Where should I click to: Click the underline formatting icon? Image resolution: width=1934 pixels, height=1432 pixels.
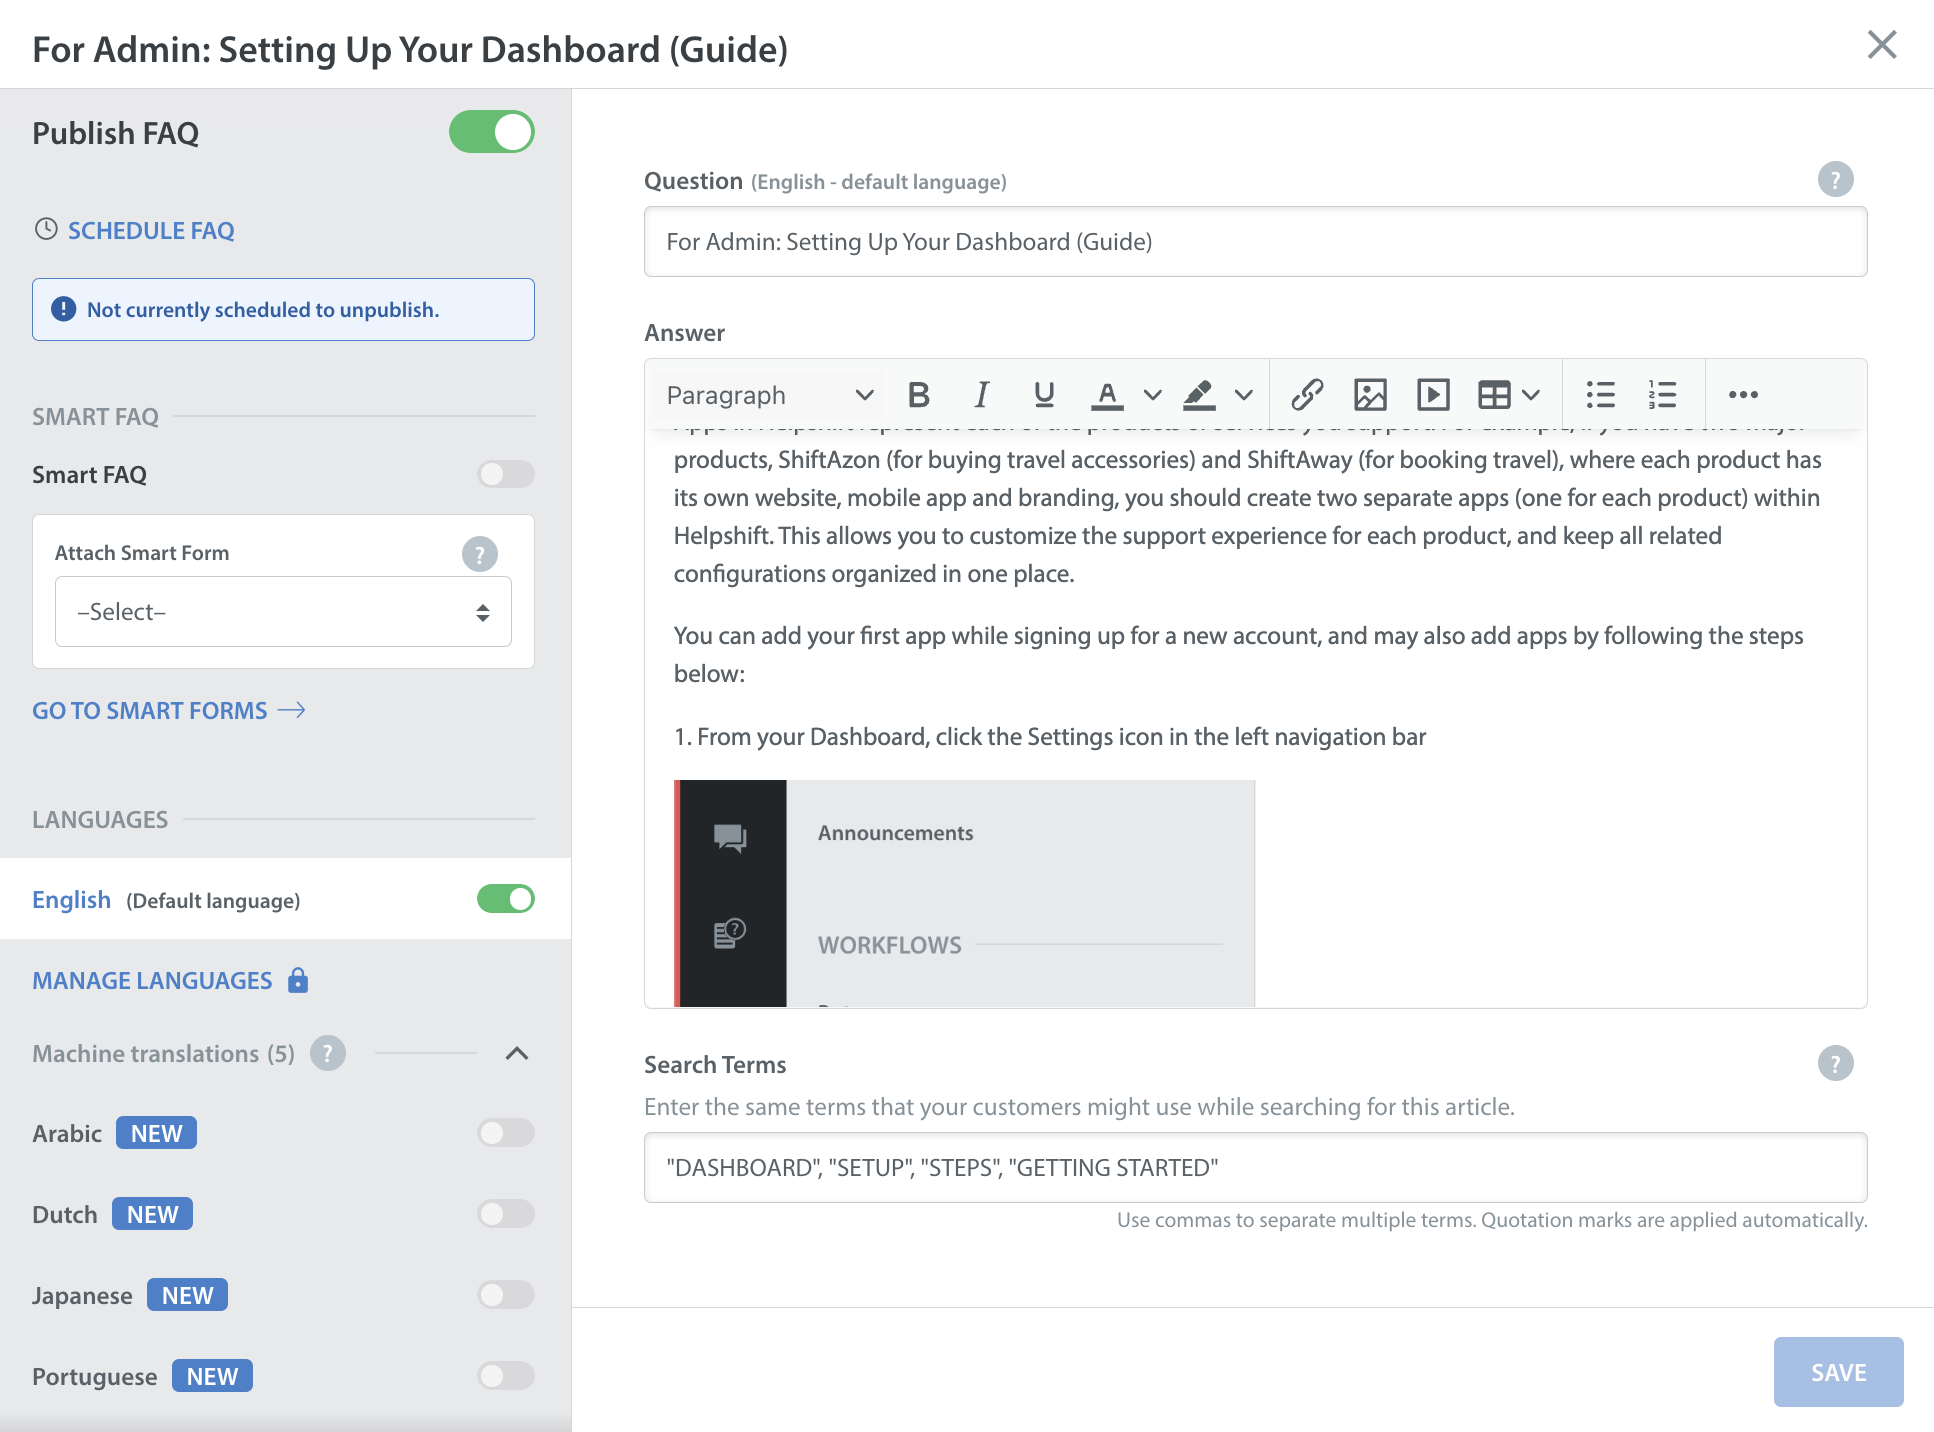pyautogui.click(x=1044, y=395)
